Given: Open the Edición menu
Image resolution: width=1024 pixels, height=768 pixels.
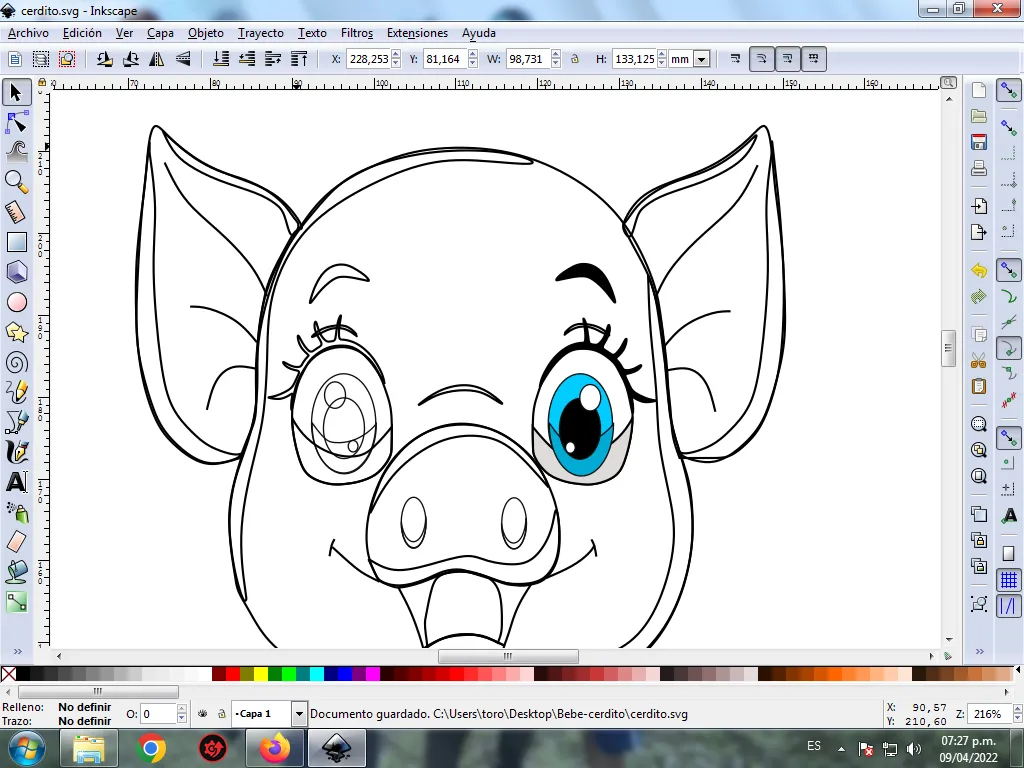Looking at the screenshot, I should (82, 33).
